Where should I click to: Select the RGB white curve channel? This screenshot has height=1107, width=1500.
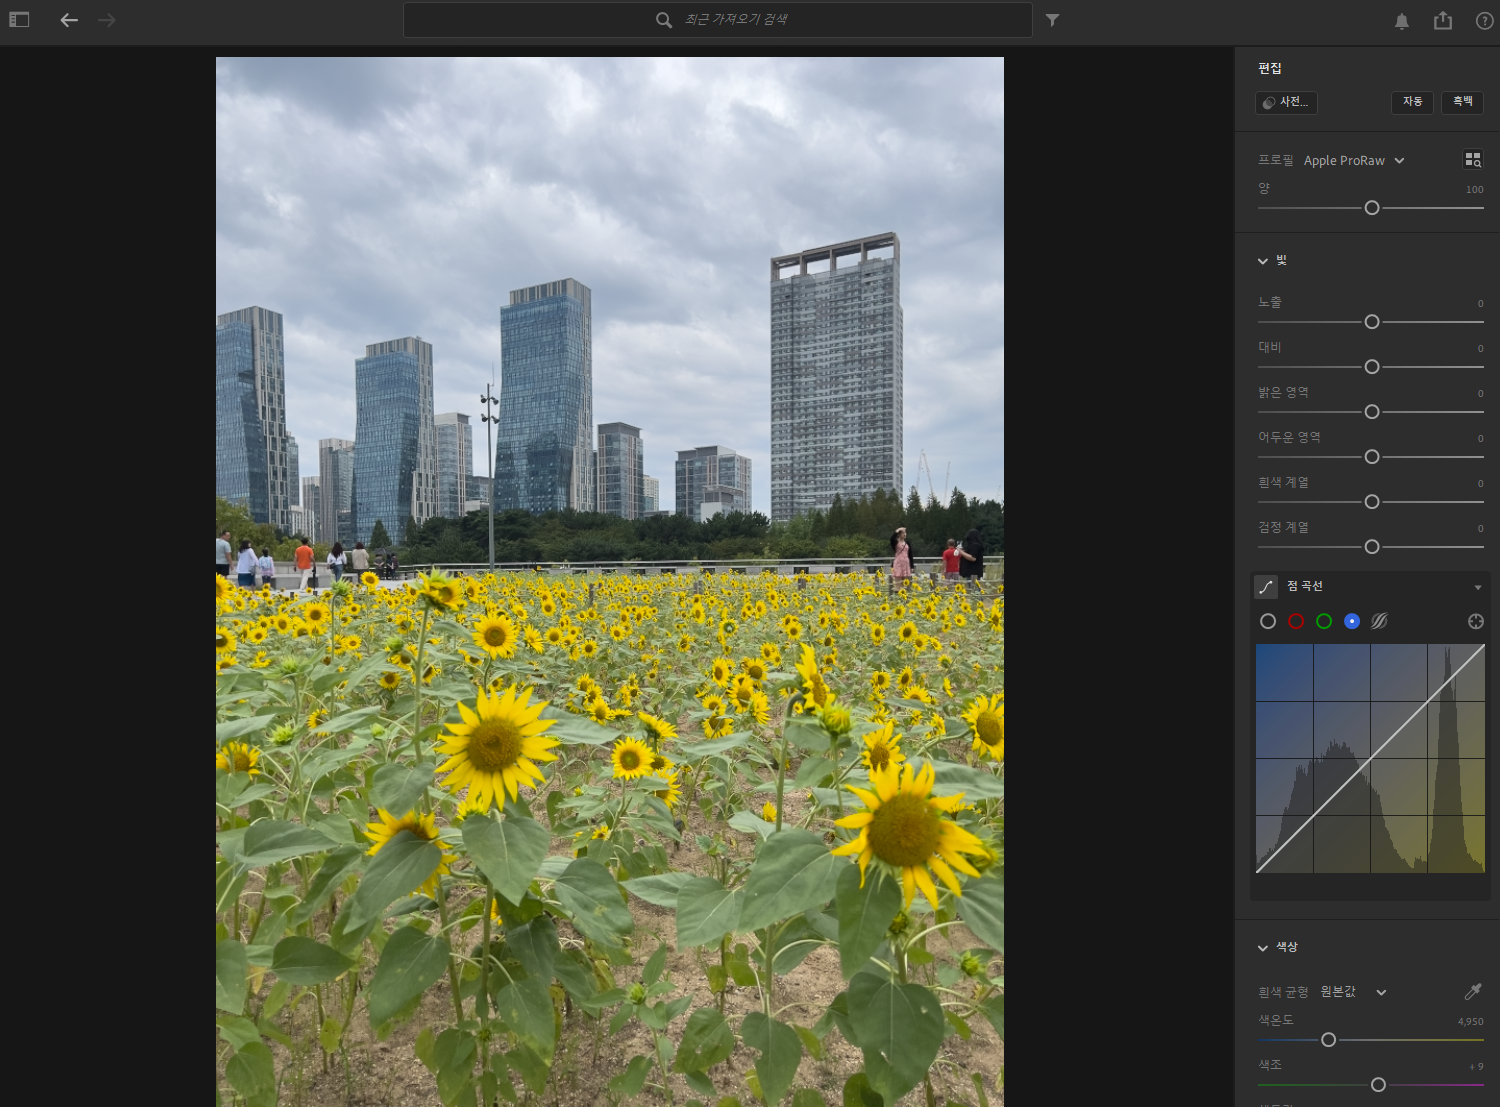click(1268, 621)
